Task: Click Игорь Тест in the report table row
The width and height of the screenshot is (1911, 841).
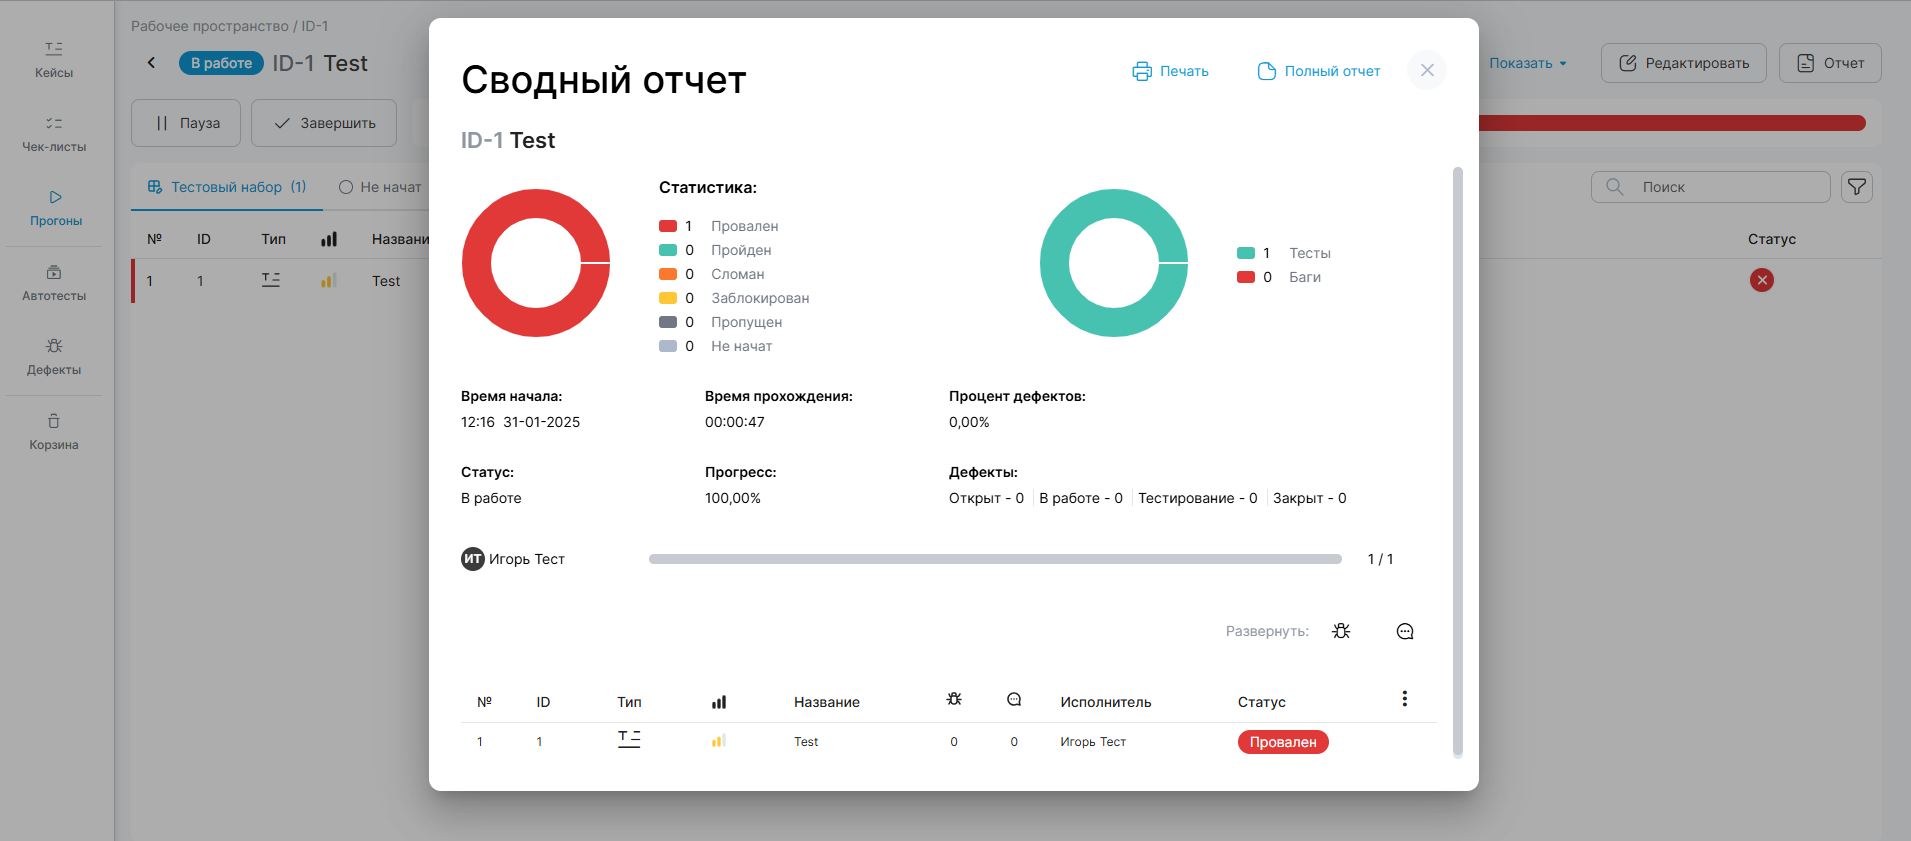Action: [1093, 742]
